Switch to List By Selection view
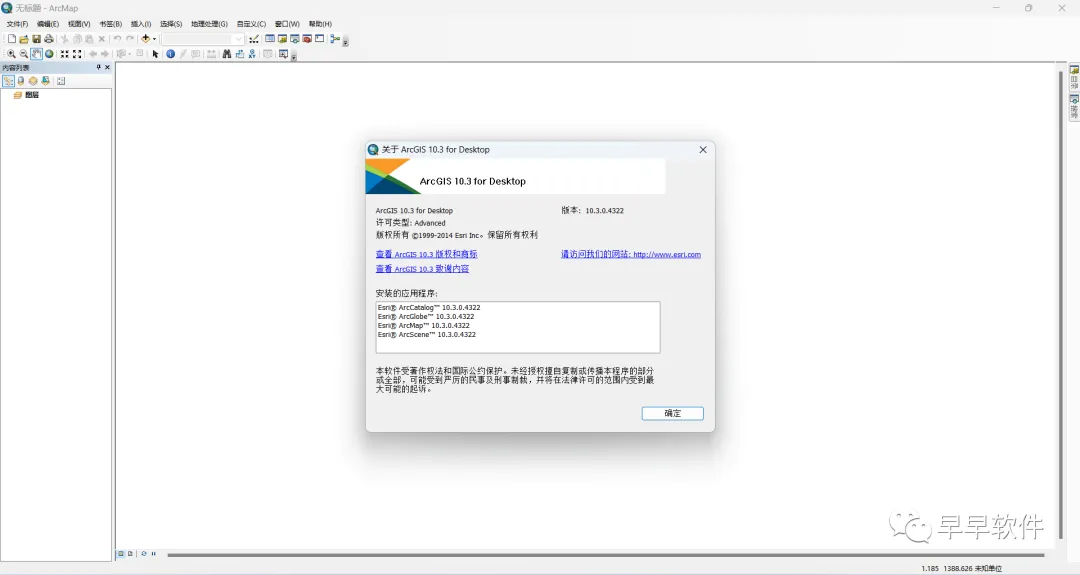The width and height of the screenshot is (1080, 575). pos(45,81)
